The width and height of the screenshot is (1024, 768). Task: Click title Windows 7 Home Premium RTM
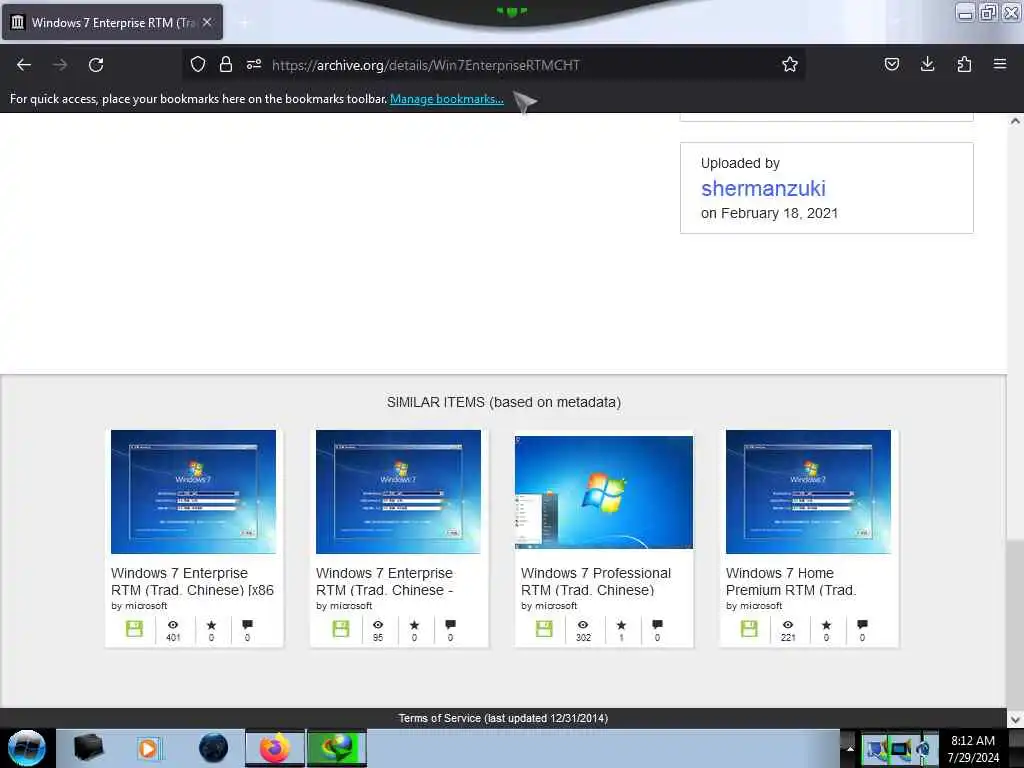pyautogui.click(x=791, y=581)
